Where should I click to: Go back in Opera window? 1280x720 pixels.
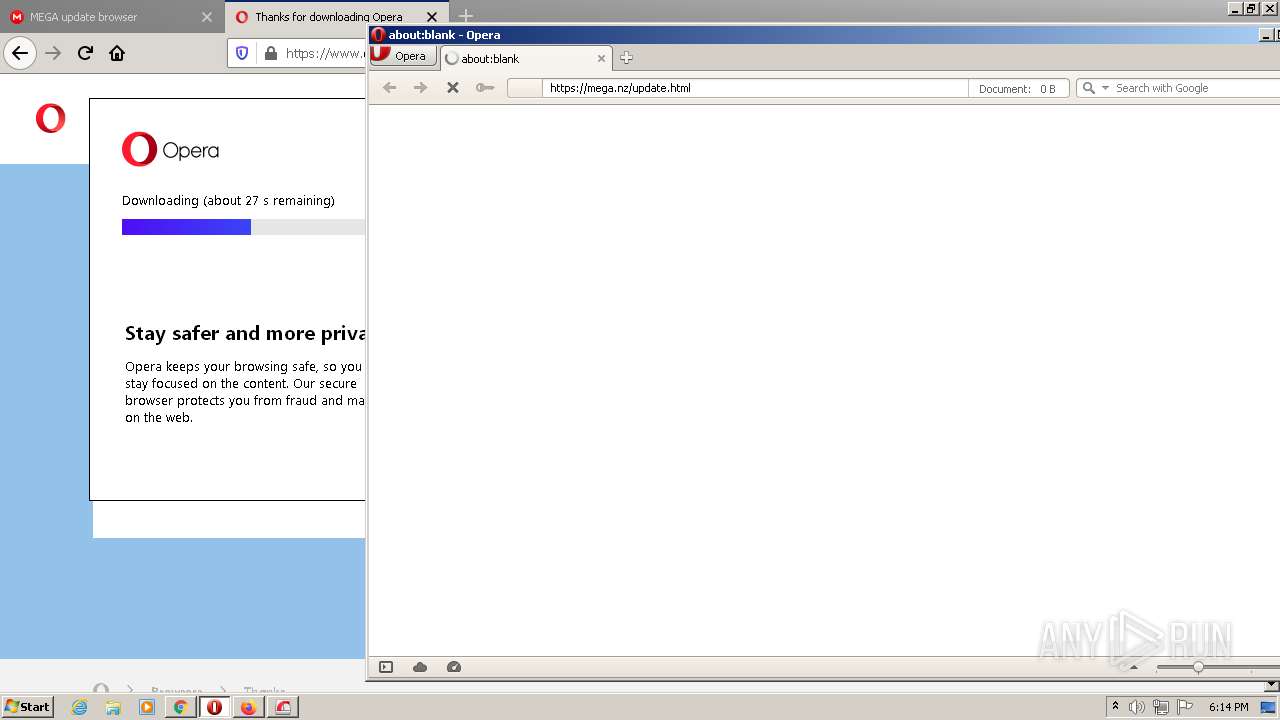click(390, 88)
